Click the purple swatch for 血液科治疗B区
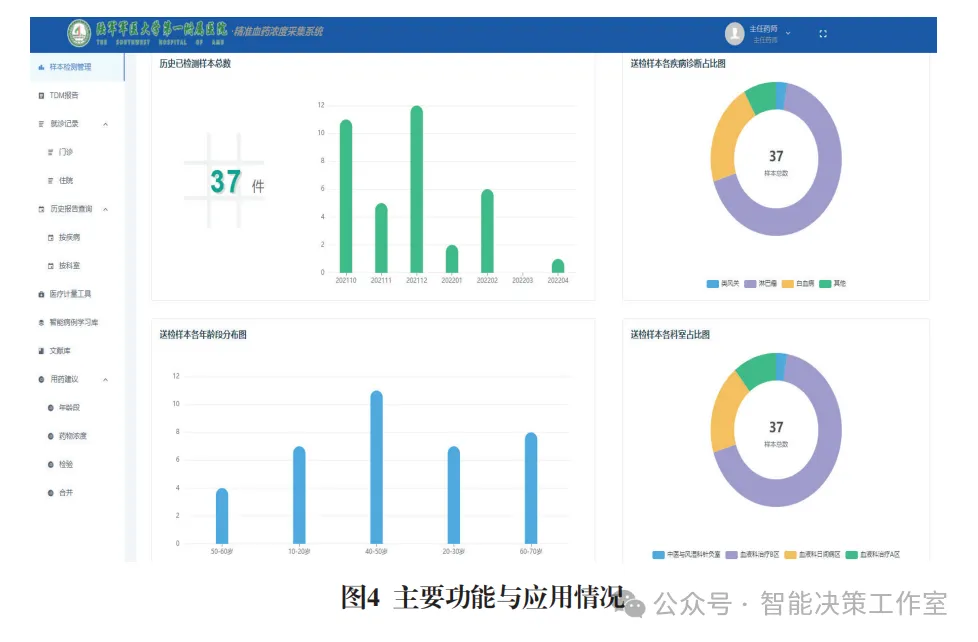This screenshot has height=642, width=978. (x=731, y=555)
